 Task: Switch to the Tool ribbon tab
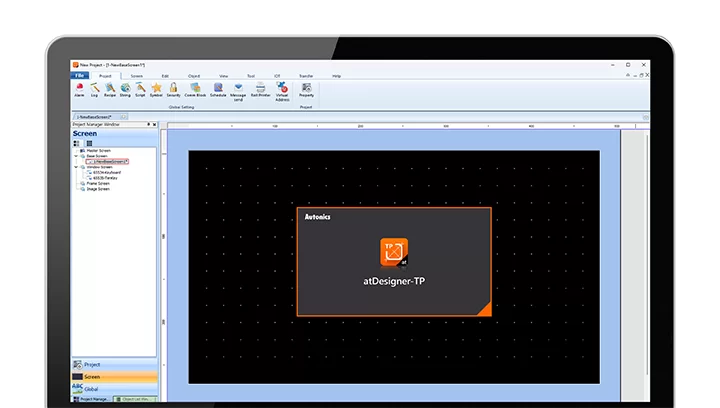[x=251, y=76]
